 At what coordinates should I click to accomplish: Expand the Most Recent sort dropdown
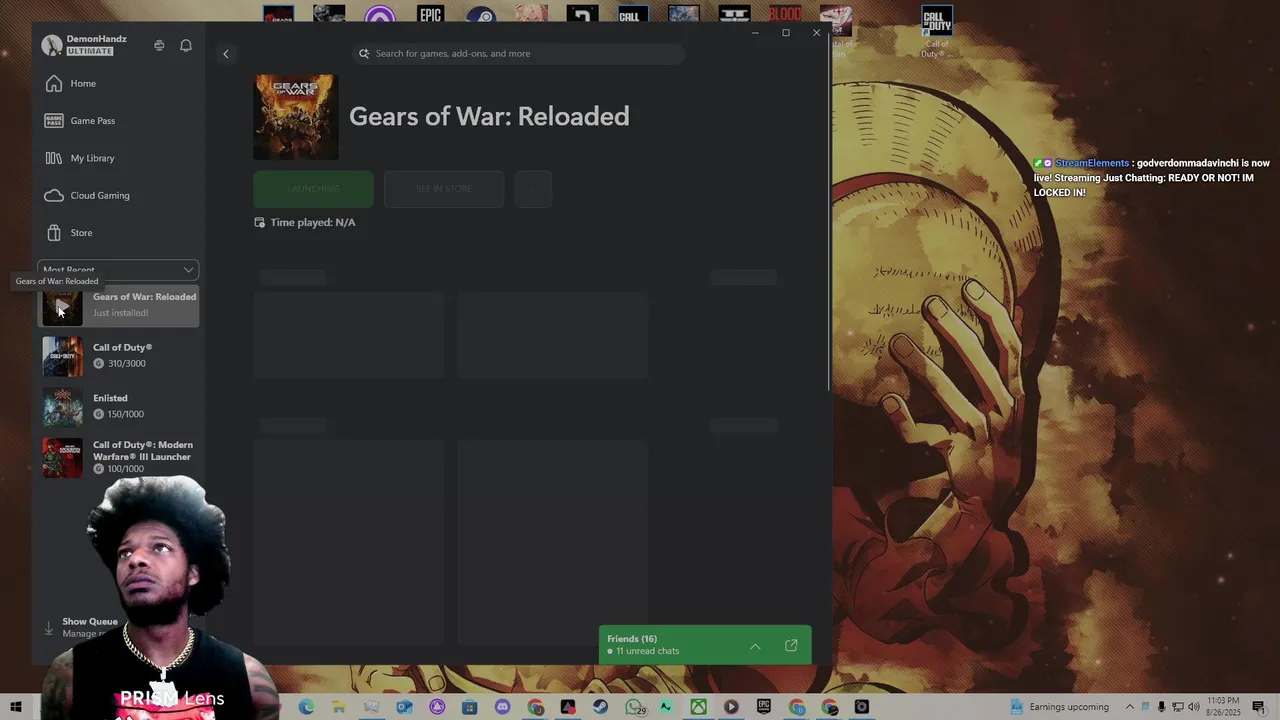click(118, 270)
